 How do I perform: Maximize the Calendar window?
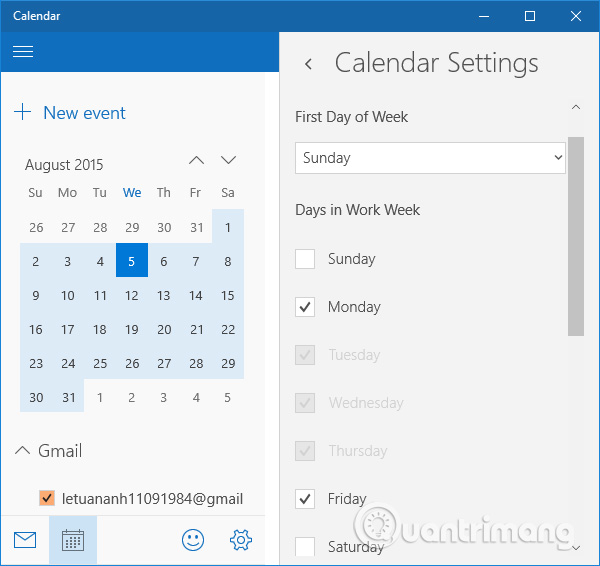pyautogui.click(x=530, y=16)
